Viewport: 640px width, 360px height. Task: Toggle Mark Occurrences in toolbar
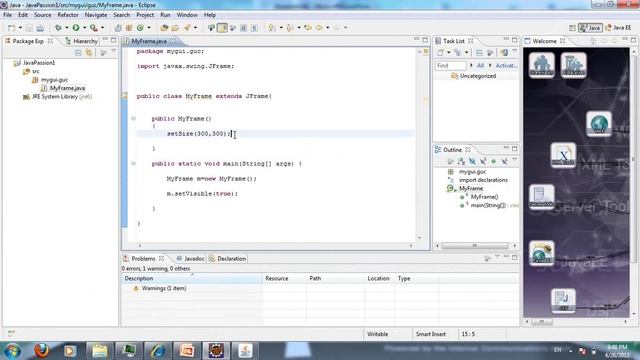pos(222,28)
